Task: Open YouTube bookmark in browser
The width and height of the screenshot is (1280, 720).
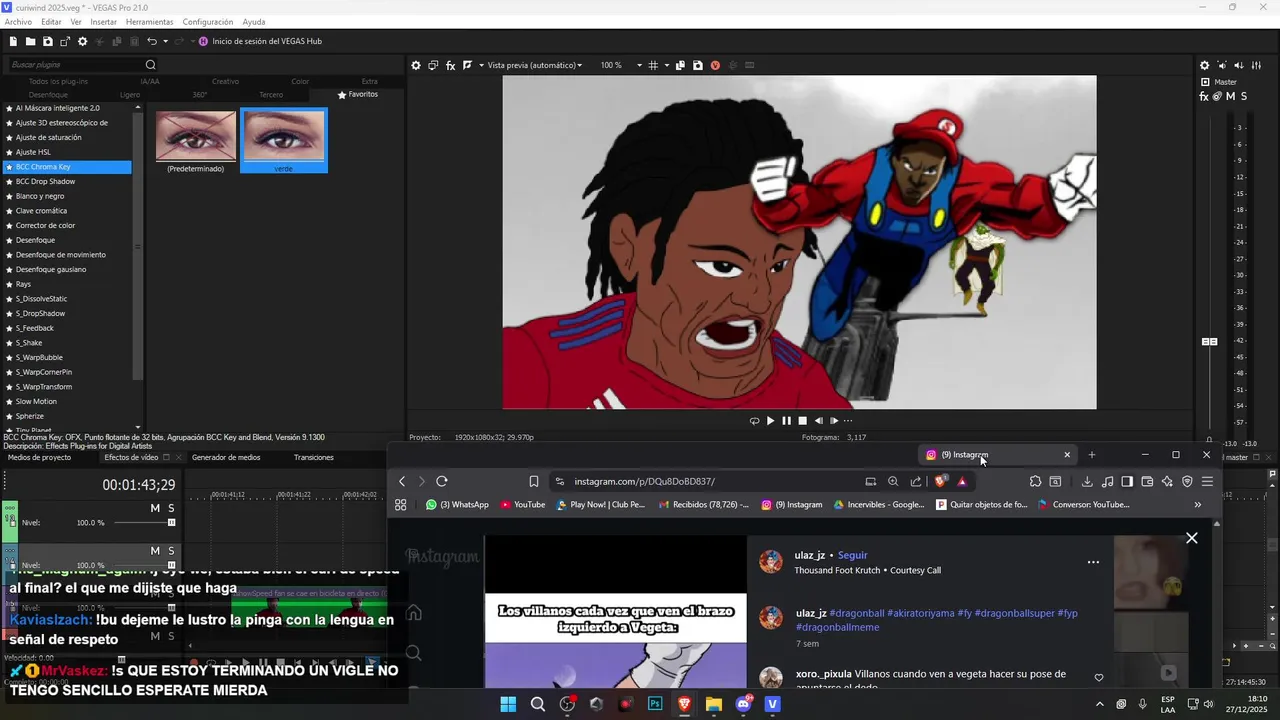Action: click(x=523, y=505)
